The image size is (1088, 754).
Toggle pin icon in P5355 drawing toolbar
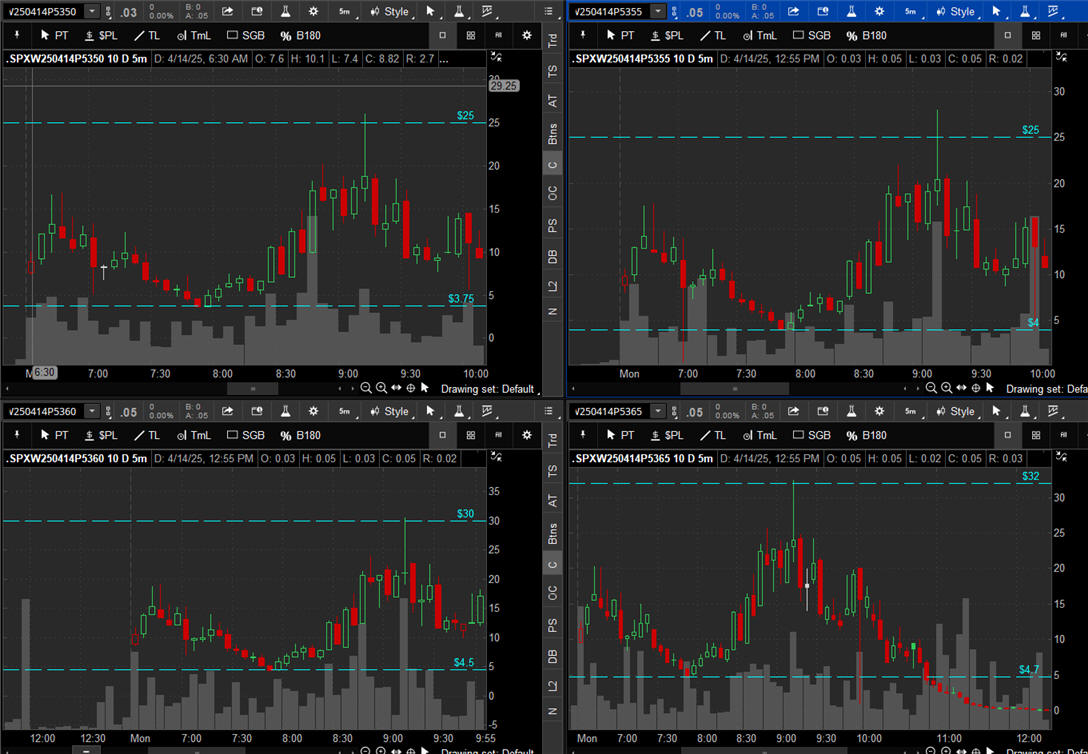point(583,35)
